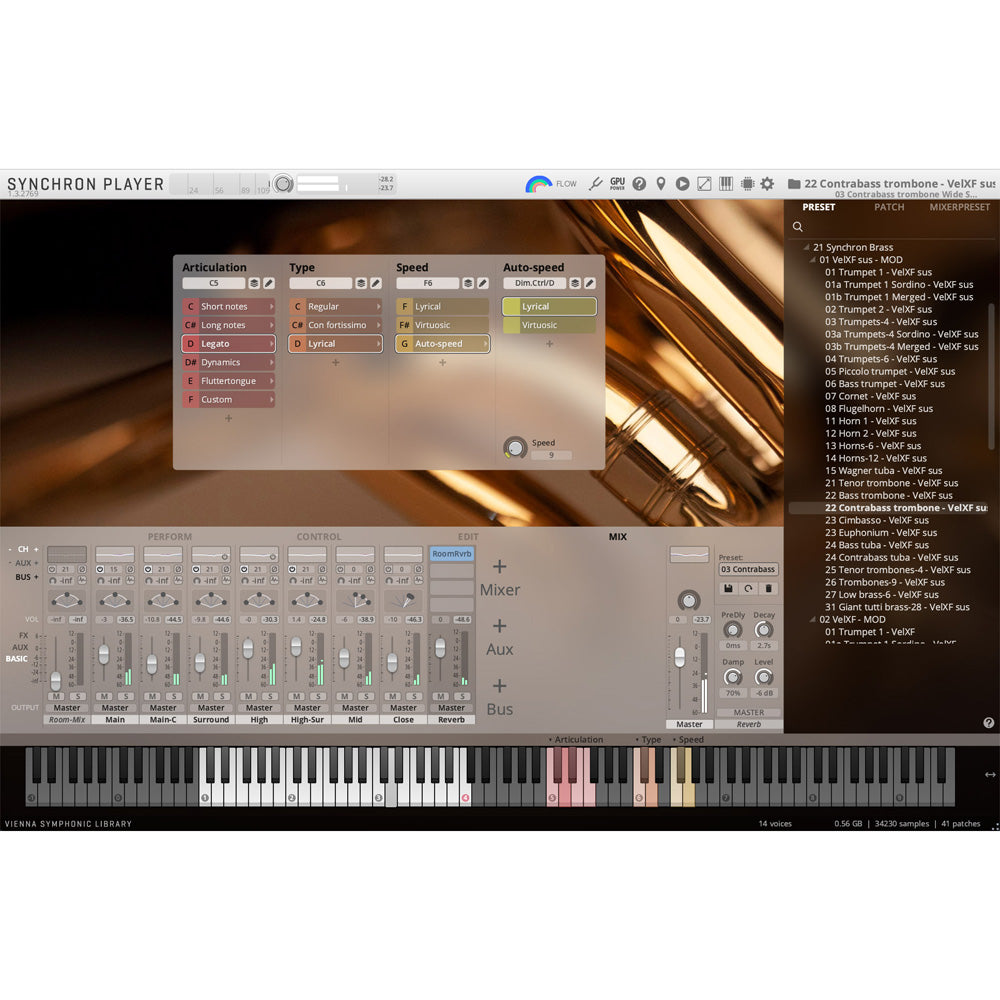This screenshot has height=1000, width=1000.
Task: Delete reverb preset with trash icon
Action: pos(768,589)
